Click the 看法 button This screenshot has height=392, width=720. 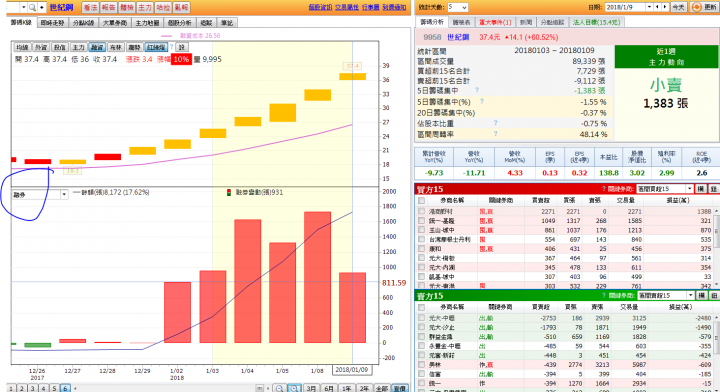pos(90,7)
